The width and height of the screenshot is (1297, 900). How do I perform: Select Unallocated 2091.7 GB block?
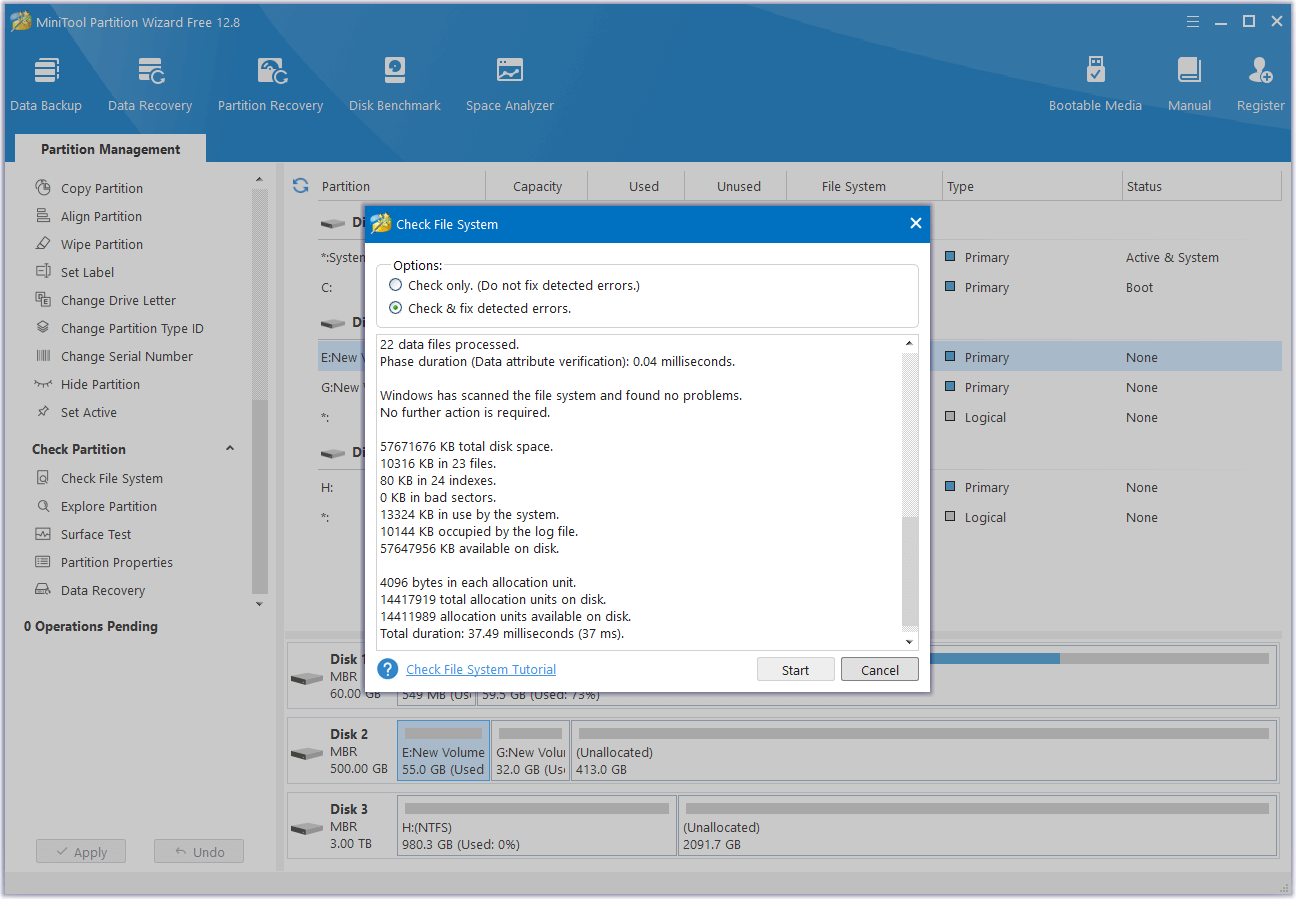point(977,826)
